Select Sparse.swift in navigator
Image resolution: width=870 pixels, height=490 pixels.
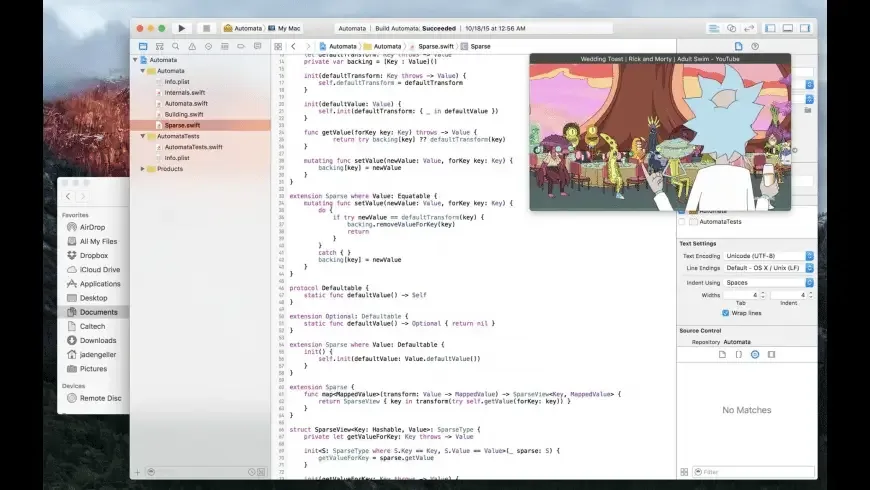coord(200,125)
